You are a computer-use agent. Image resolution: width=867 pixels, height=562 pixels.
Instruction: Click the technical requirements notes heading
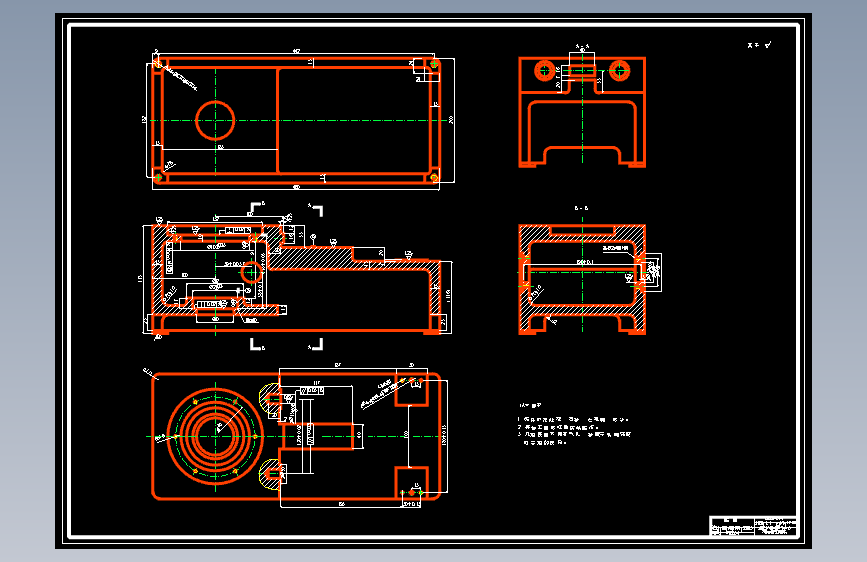click(x=530, y=405)
